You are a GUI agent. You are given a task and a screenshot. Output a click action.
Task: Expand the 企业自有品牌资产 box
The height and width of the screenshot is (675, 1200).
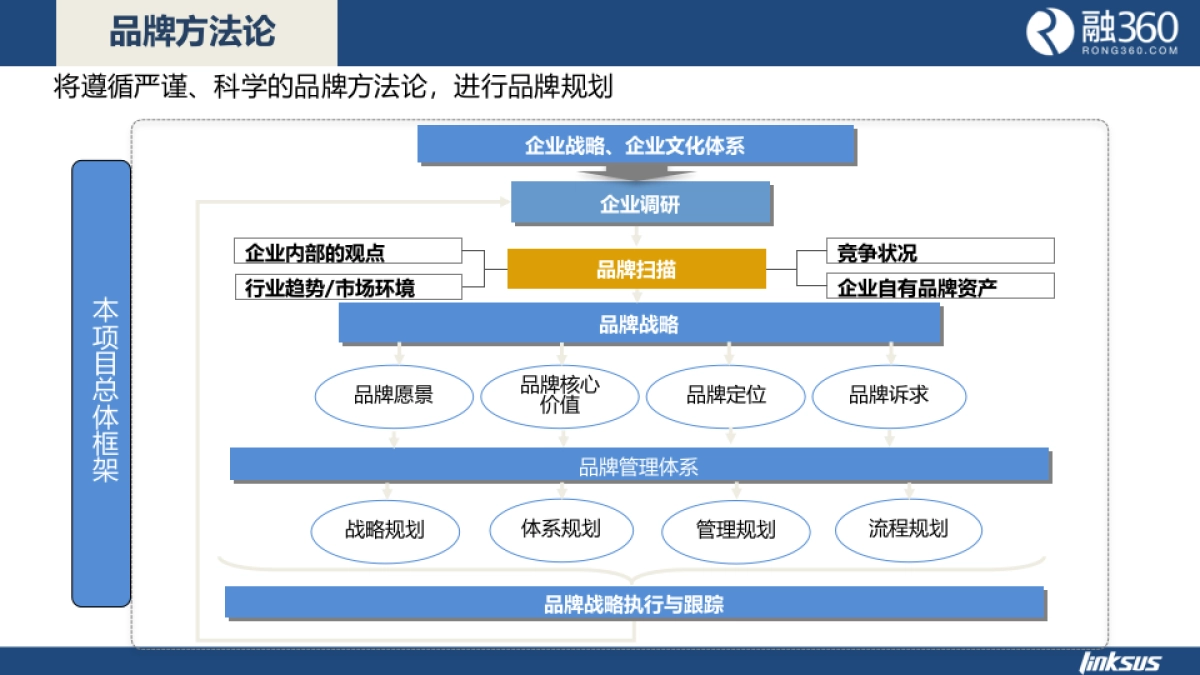pos(940,286)
